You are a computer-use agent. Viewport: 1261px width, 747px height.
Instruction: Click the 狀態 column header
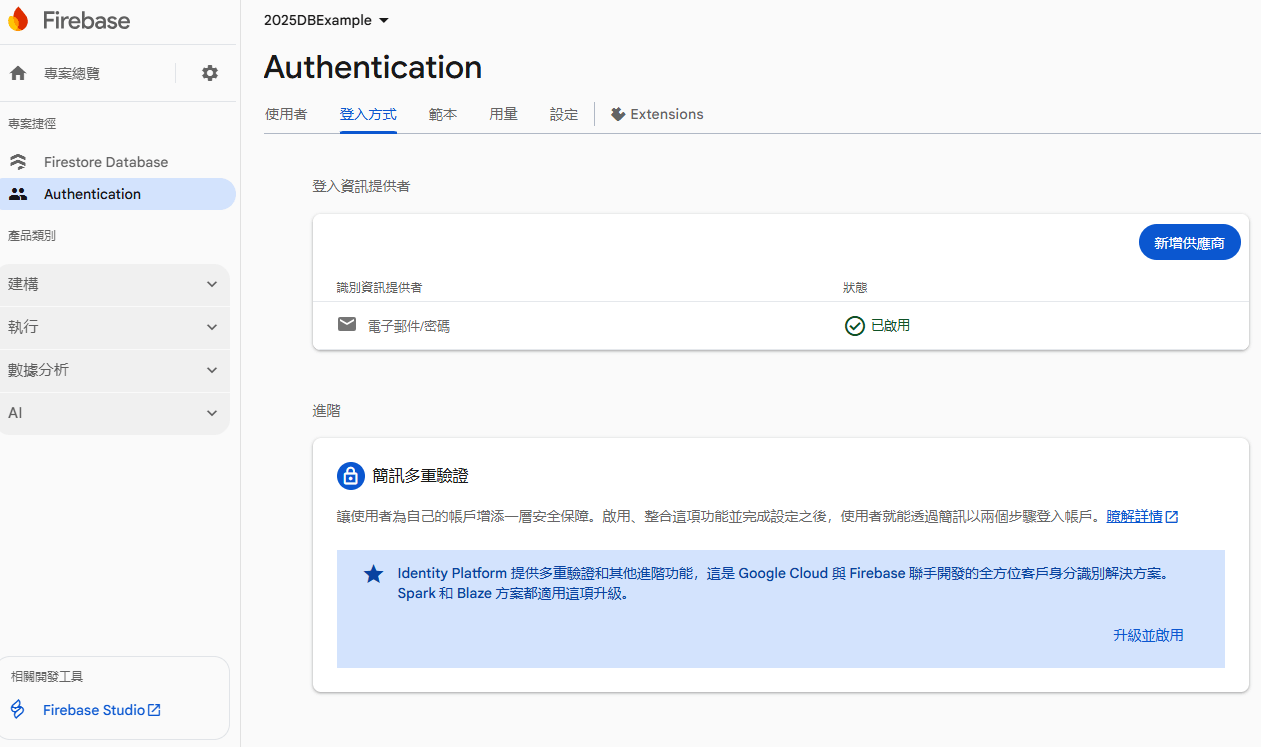click(x=855, y=287)
